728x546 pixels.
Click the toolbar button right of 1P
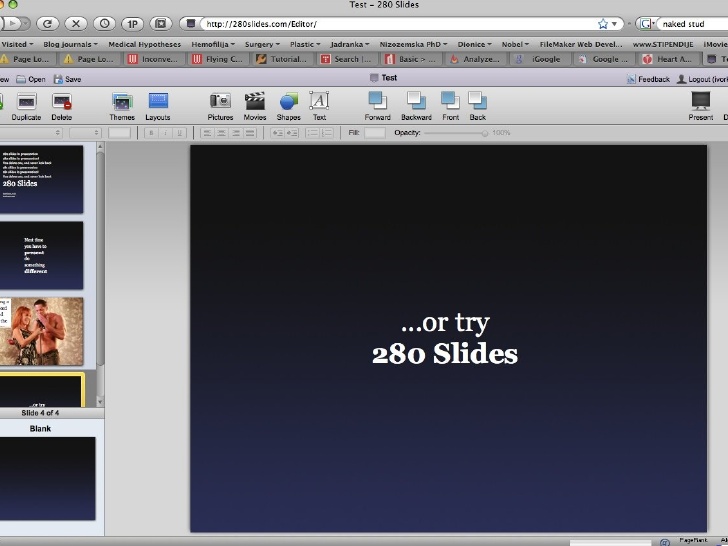161,24
